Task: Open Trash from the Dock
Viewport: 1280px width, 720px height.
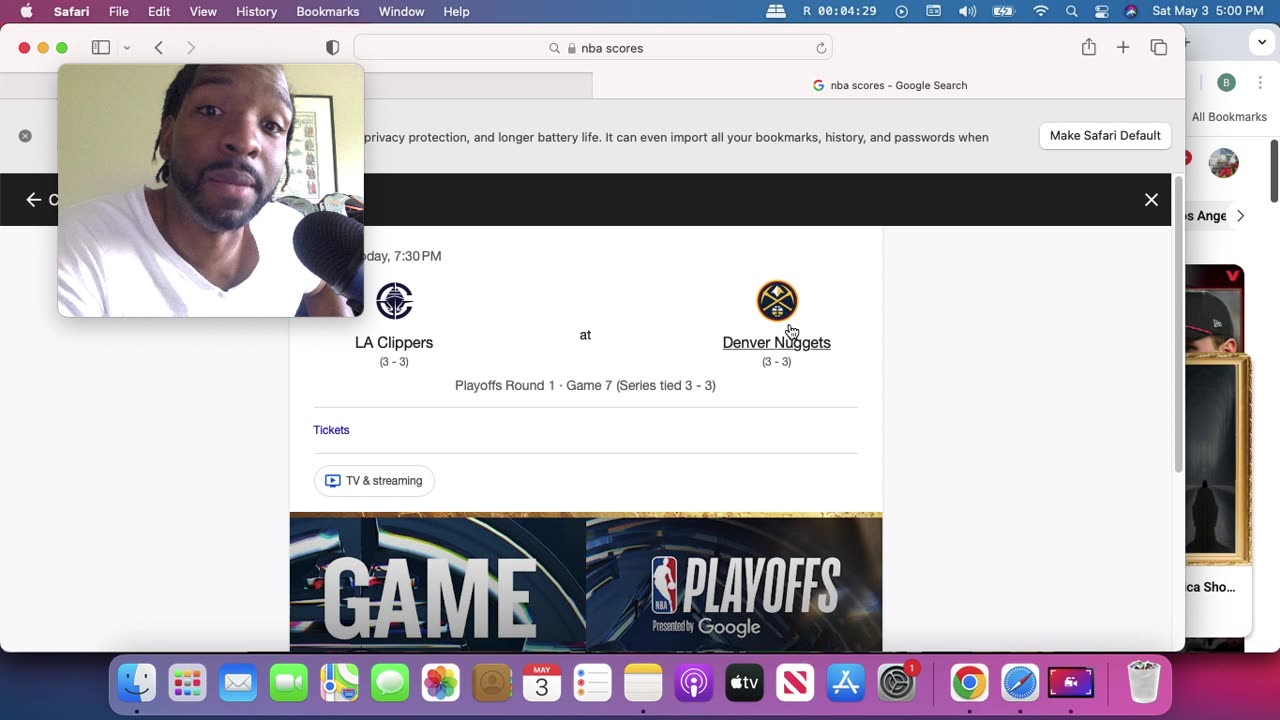Action: [1143, 683]
